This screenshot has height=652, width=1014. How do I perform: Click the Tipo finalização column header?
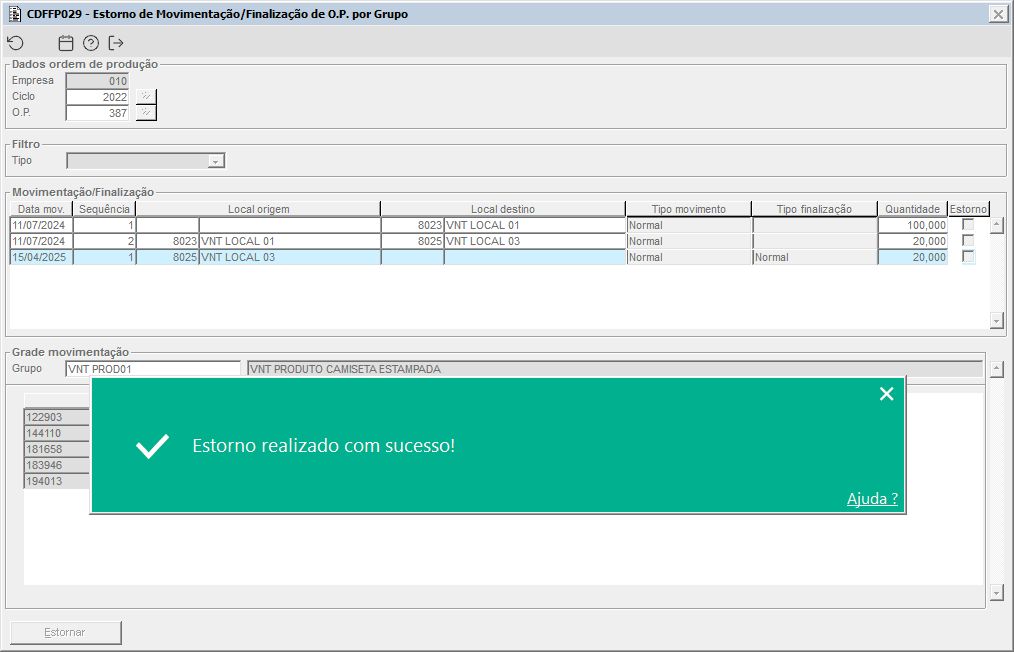(814, 209)
